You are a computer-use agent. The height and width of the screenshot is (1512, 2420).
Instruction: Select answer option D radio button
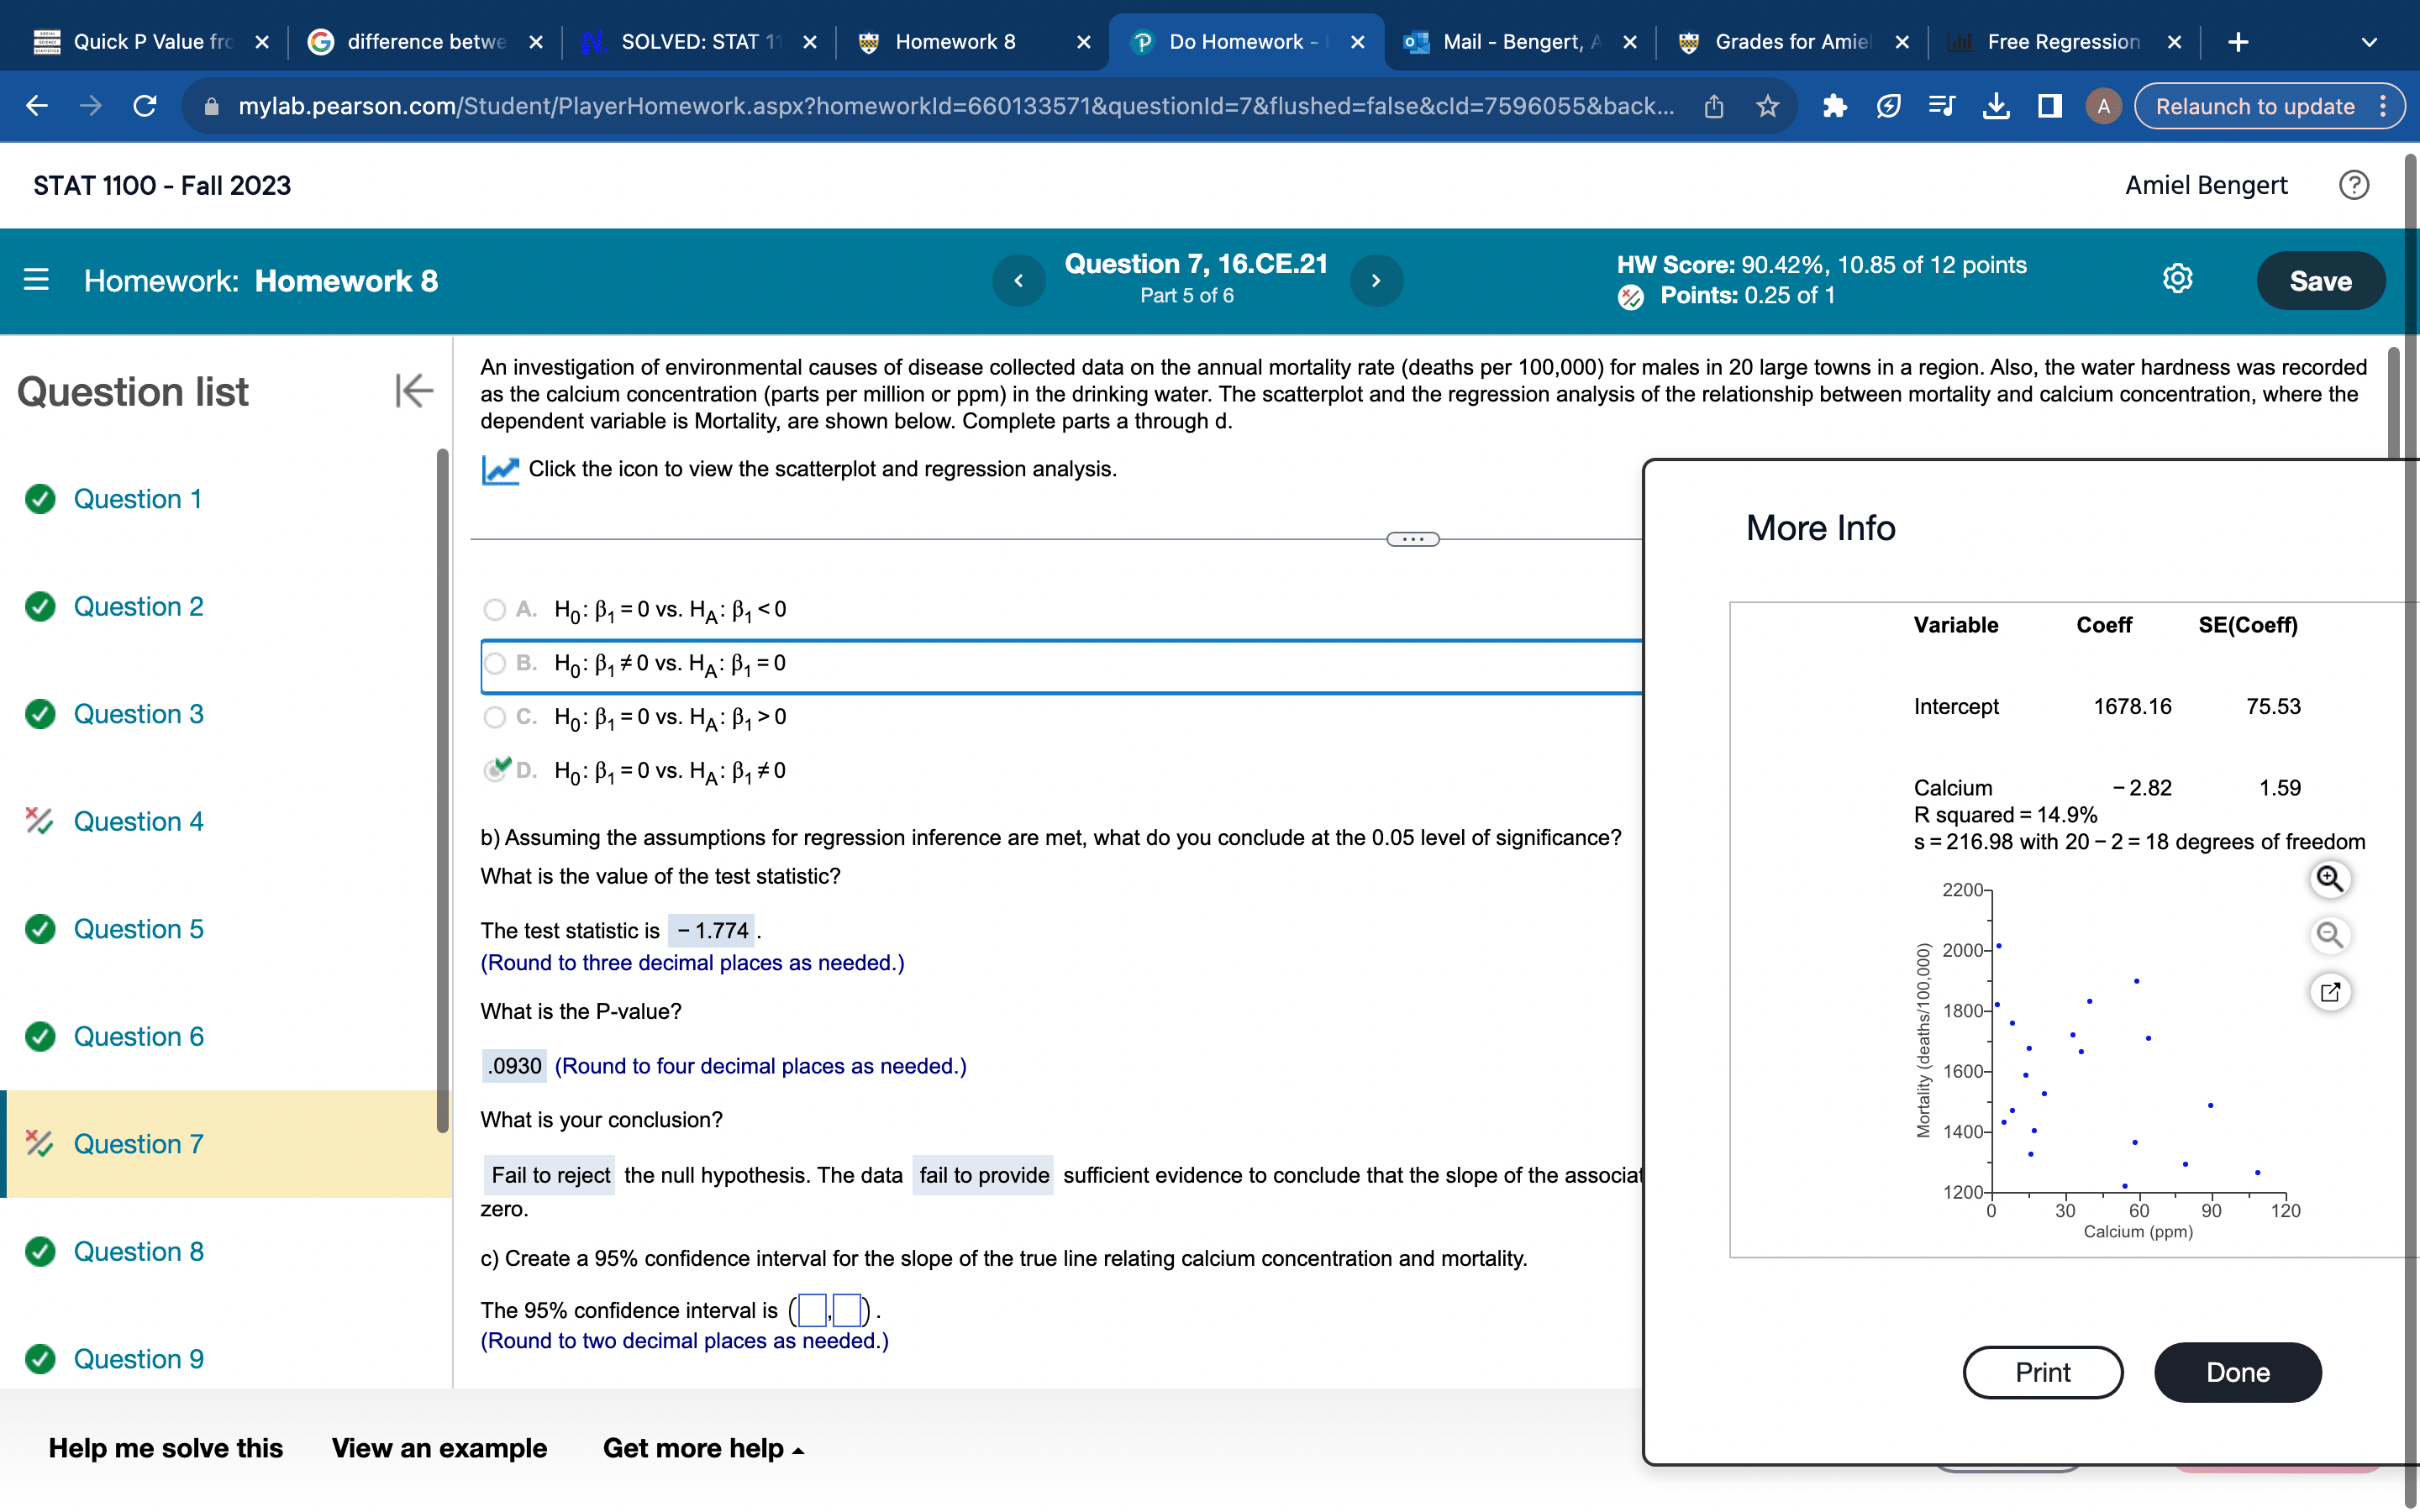[x=494, y=770]
